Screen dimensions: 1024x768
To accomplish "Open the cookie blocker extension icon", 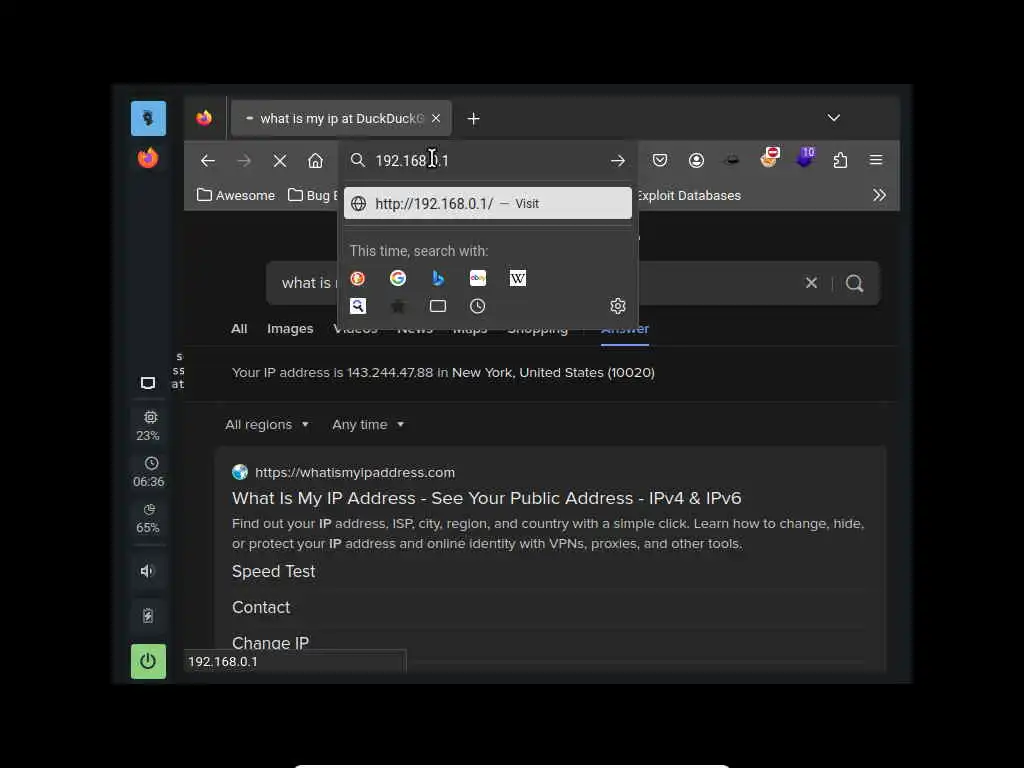I will tap(770, 158).
